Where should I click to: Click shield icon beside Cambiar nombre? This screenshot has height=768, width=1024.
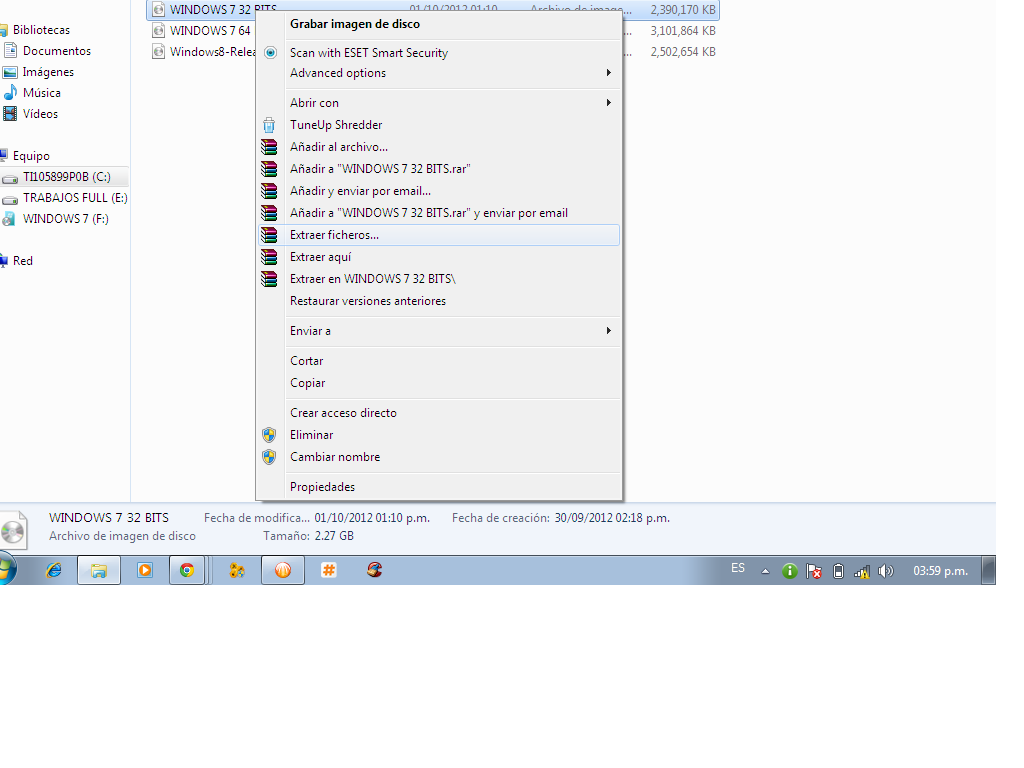point(269,457)
